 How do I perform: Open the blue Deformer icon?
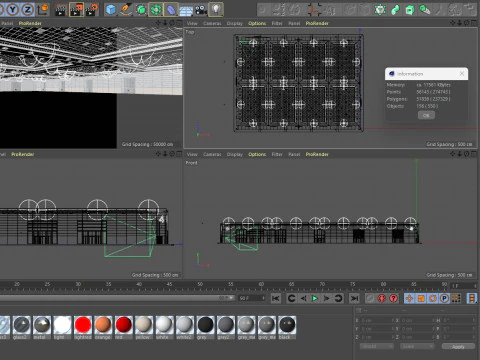(x=171, y=10)
